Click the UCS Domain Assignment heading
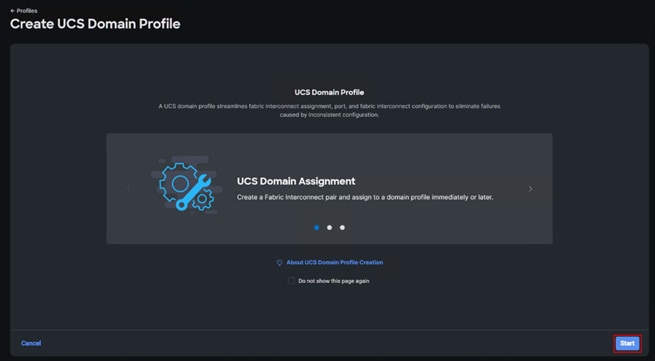 [296, 181]
